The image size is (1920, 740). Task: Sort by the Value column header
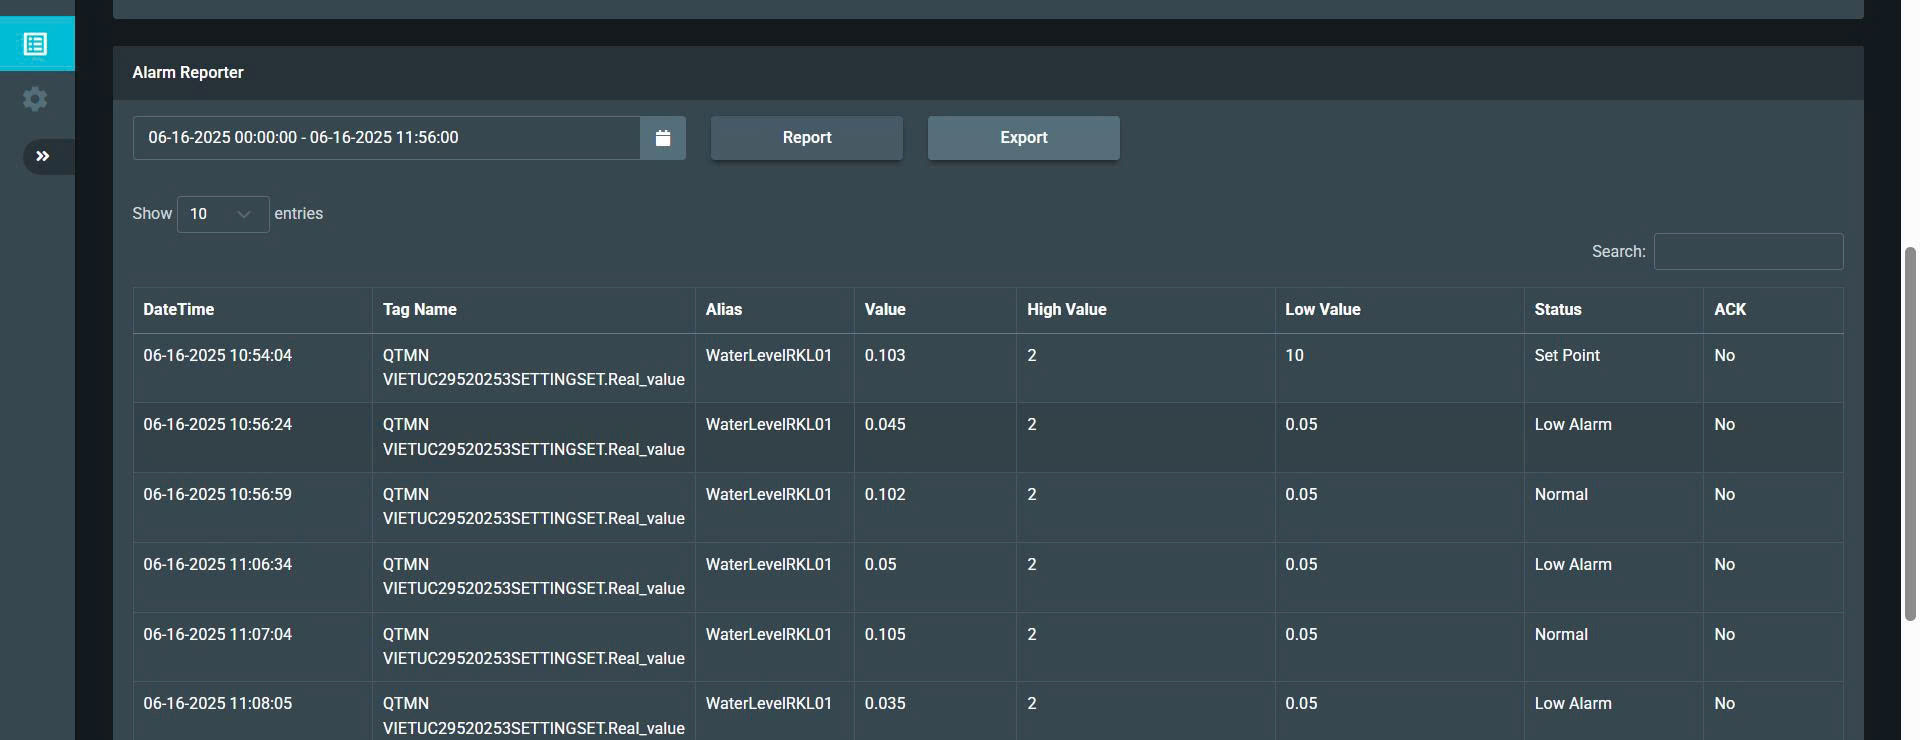pyautogui.click(x=885, y=310)
